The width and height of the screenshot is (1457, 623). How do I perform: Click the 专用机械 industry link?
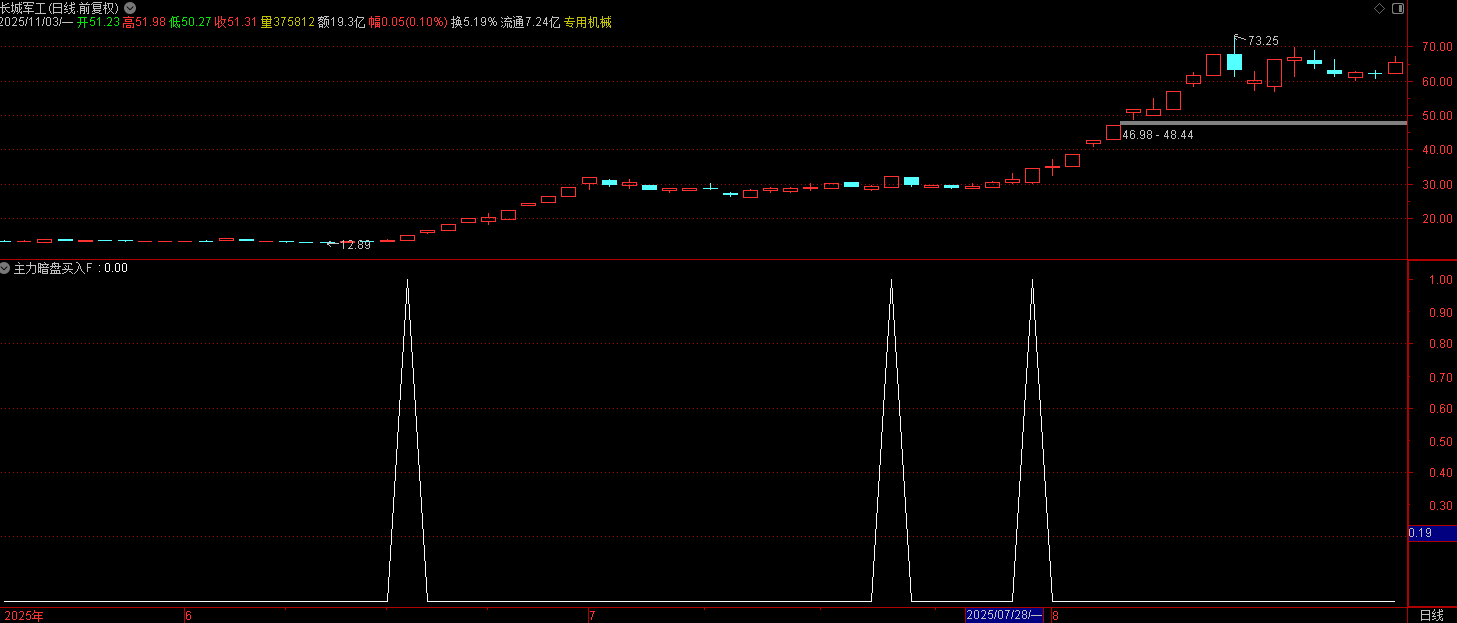pyautogui.click(x=588, y=22)
